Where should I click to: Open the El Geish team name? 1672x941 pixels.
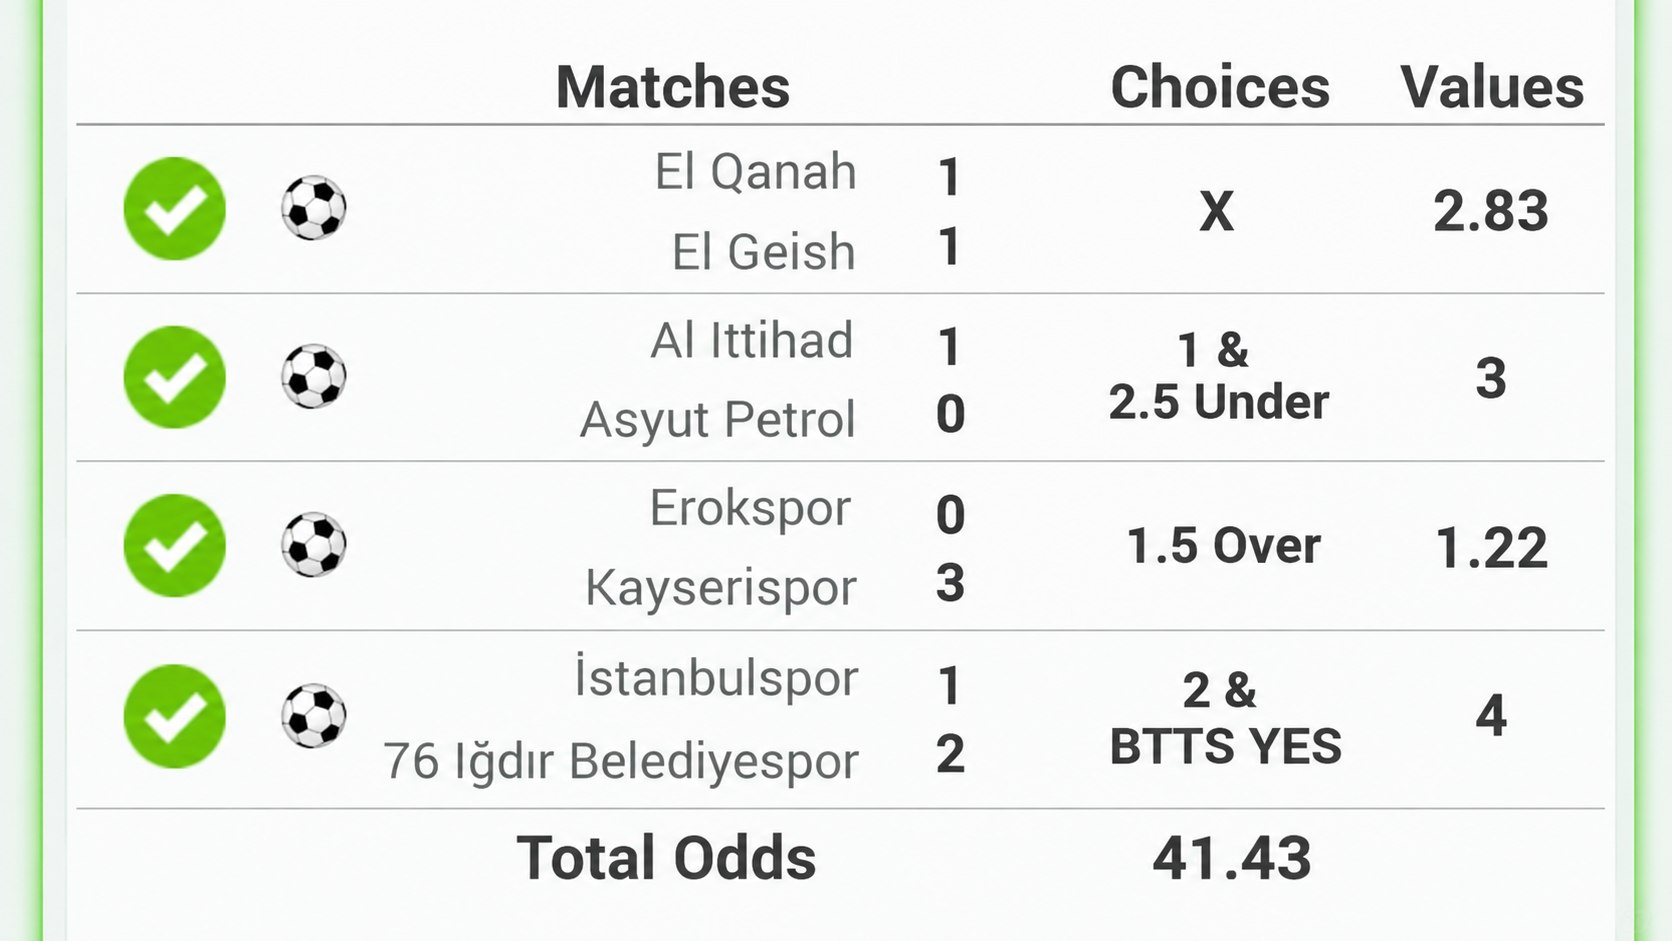[764, 251]
